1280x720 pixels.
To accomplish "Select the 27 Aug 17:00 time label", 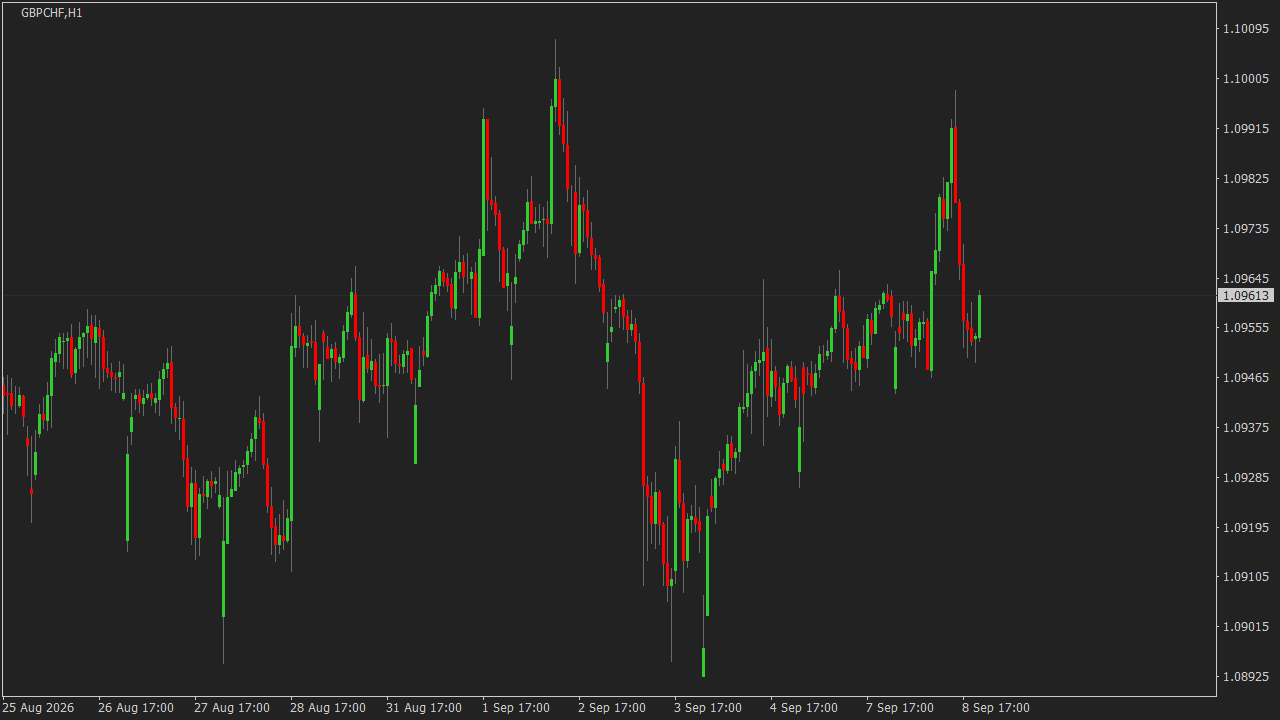I will click(232, 708).
